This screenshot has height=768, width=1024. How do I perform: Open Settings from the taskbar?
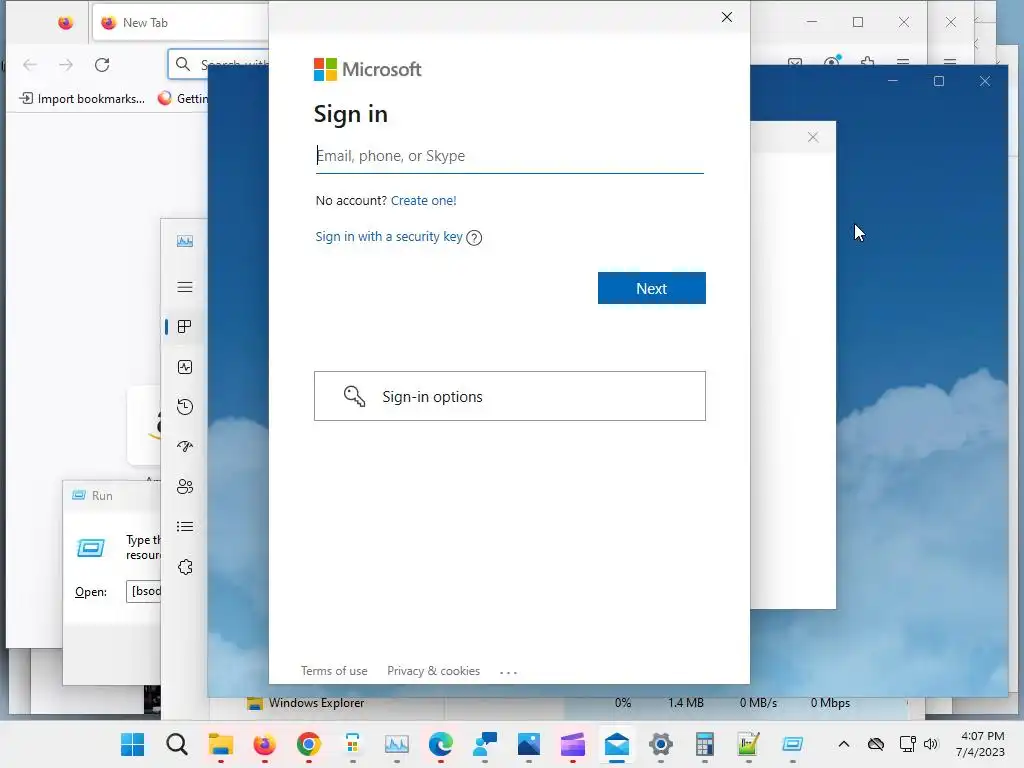(x=661, y=744)
